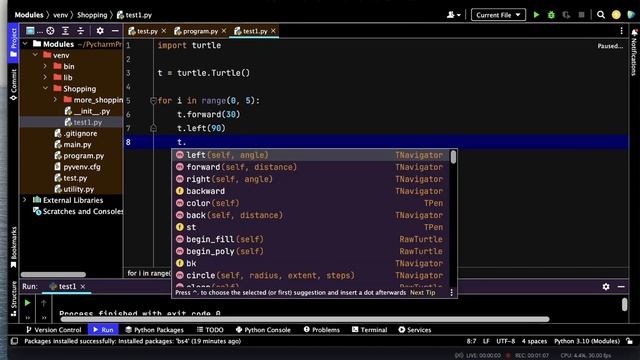Collapse the Shopping folder

[45, 88]
